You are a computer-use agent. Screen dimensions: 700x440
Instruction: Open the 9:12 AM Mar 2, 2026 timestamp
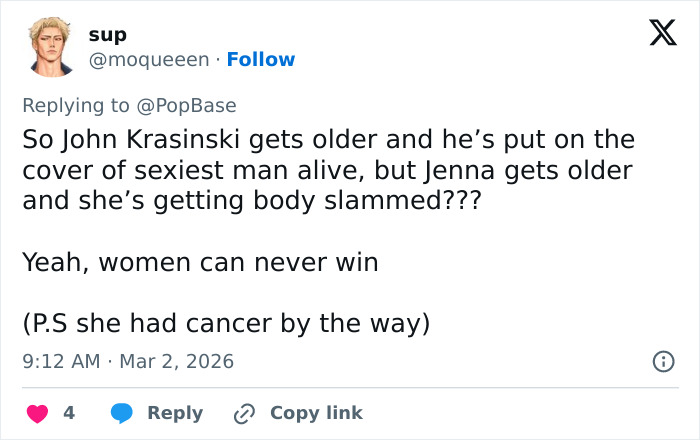click(x=127, y=361)
